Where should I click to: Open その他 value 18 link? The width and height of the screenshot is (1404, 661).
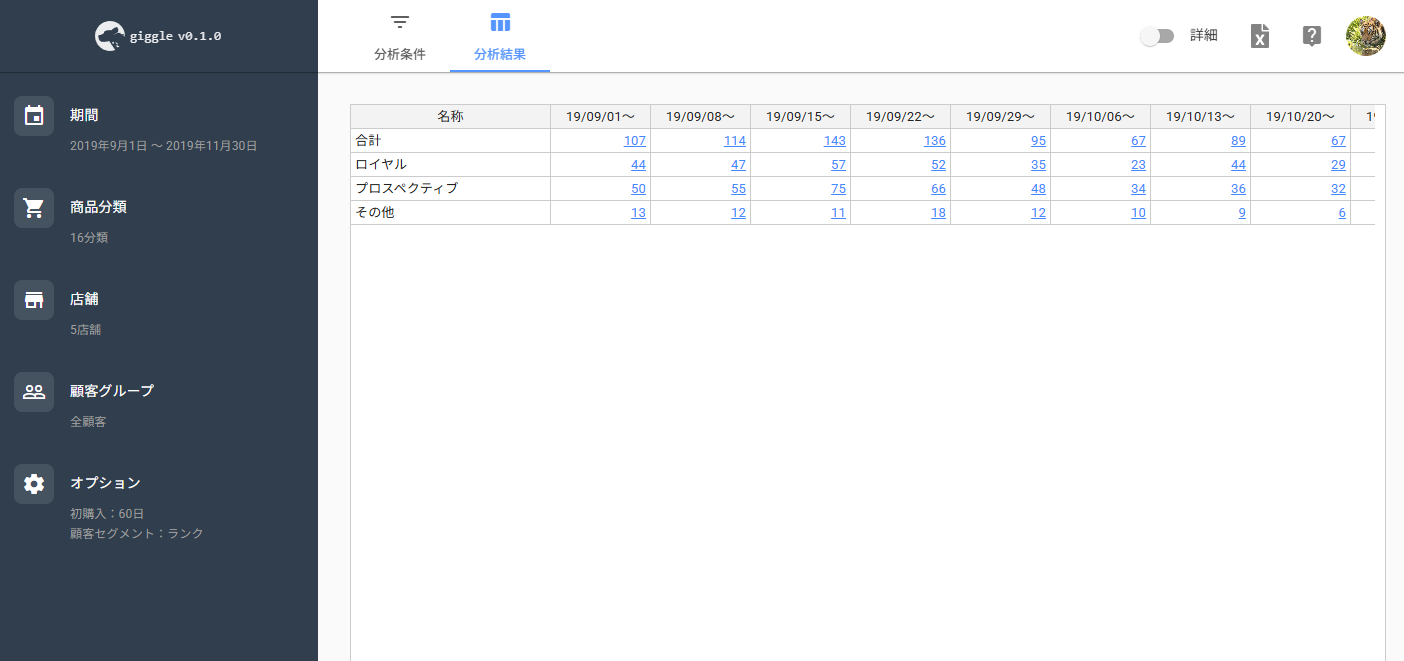(x=938, y=213)
